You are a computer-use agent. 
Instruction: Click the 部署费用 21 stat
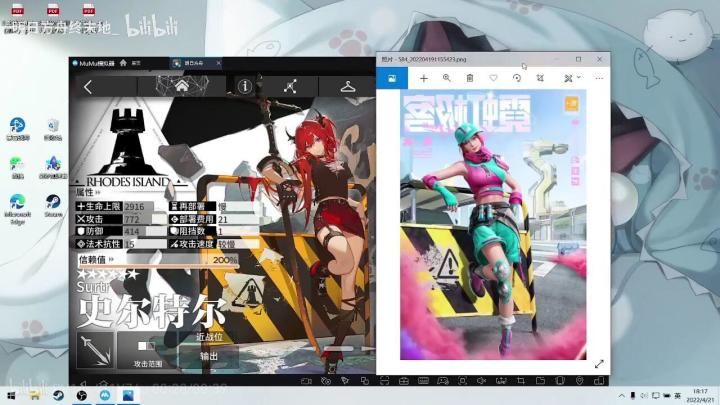pos(214,219)
